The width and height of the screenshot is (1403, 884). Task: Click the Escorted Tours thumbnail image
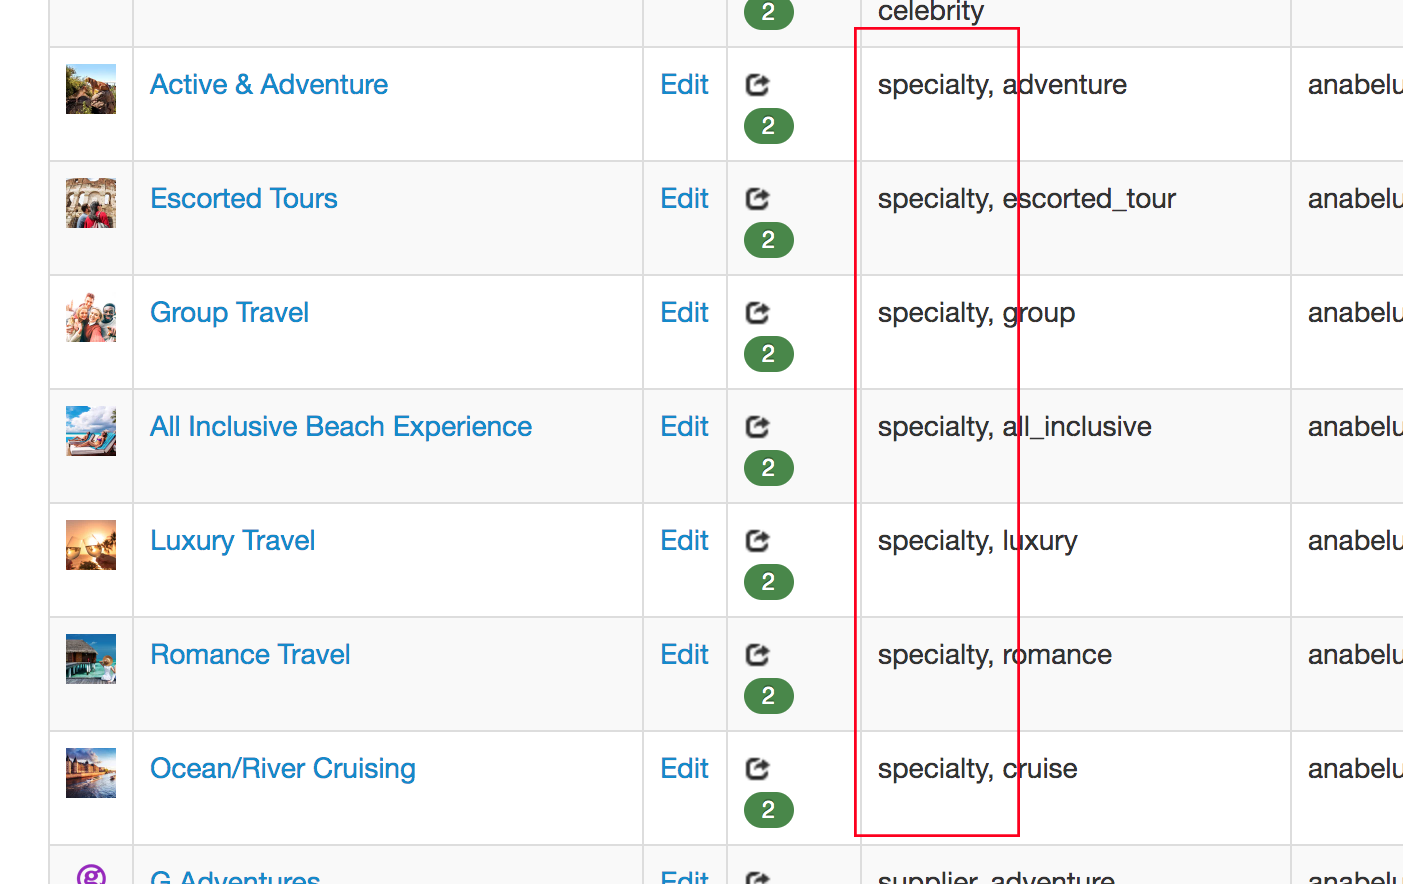[91, 203]
